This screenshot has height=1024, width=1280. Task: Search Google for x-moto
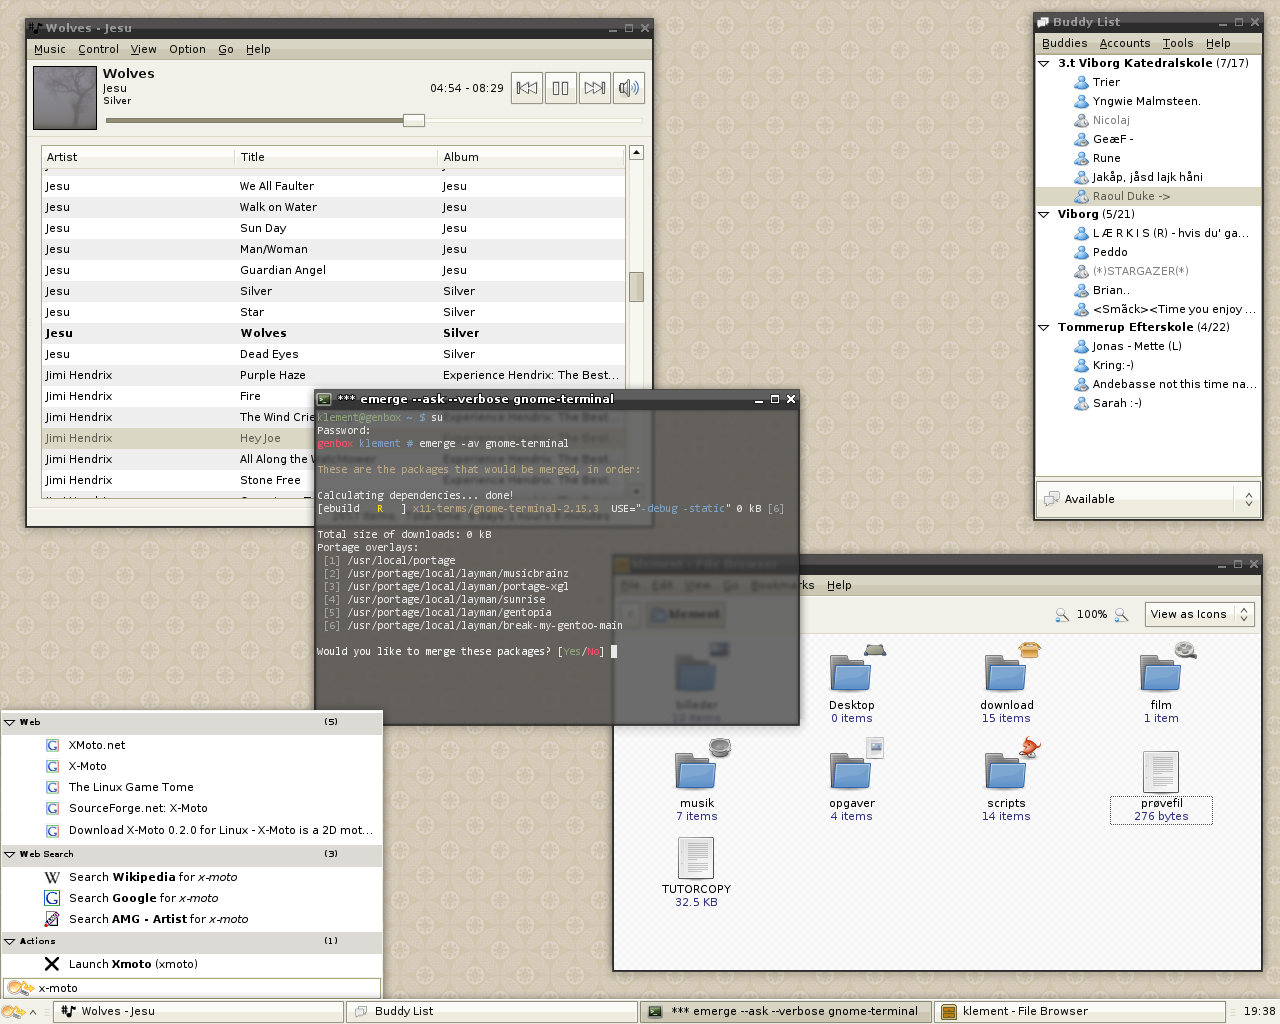192,898
